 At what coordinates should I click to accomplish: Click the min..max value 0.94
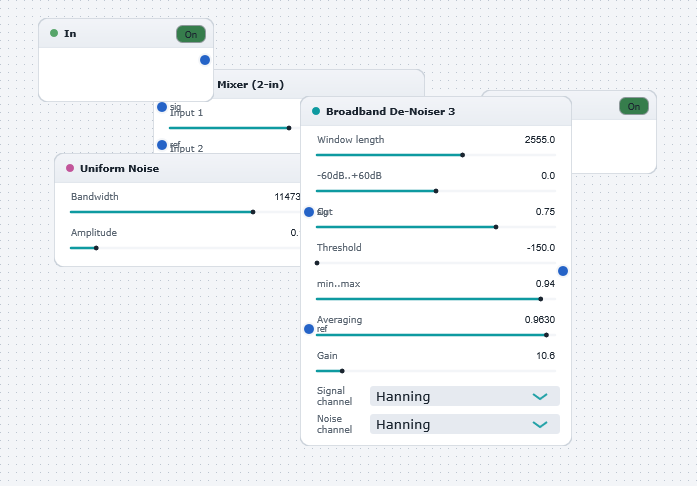545,284
